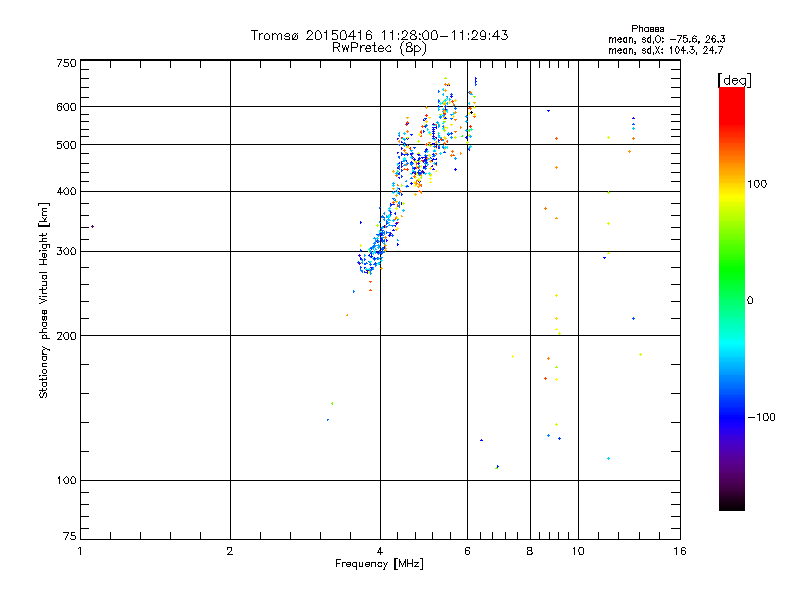Click the y-axis tick label "400"
Viewport: 800px width, 600px height.
(x=66, y=192)
